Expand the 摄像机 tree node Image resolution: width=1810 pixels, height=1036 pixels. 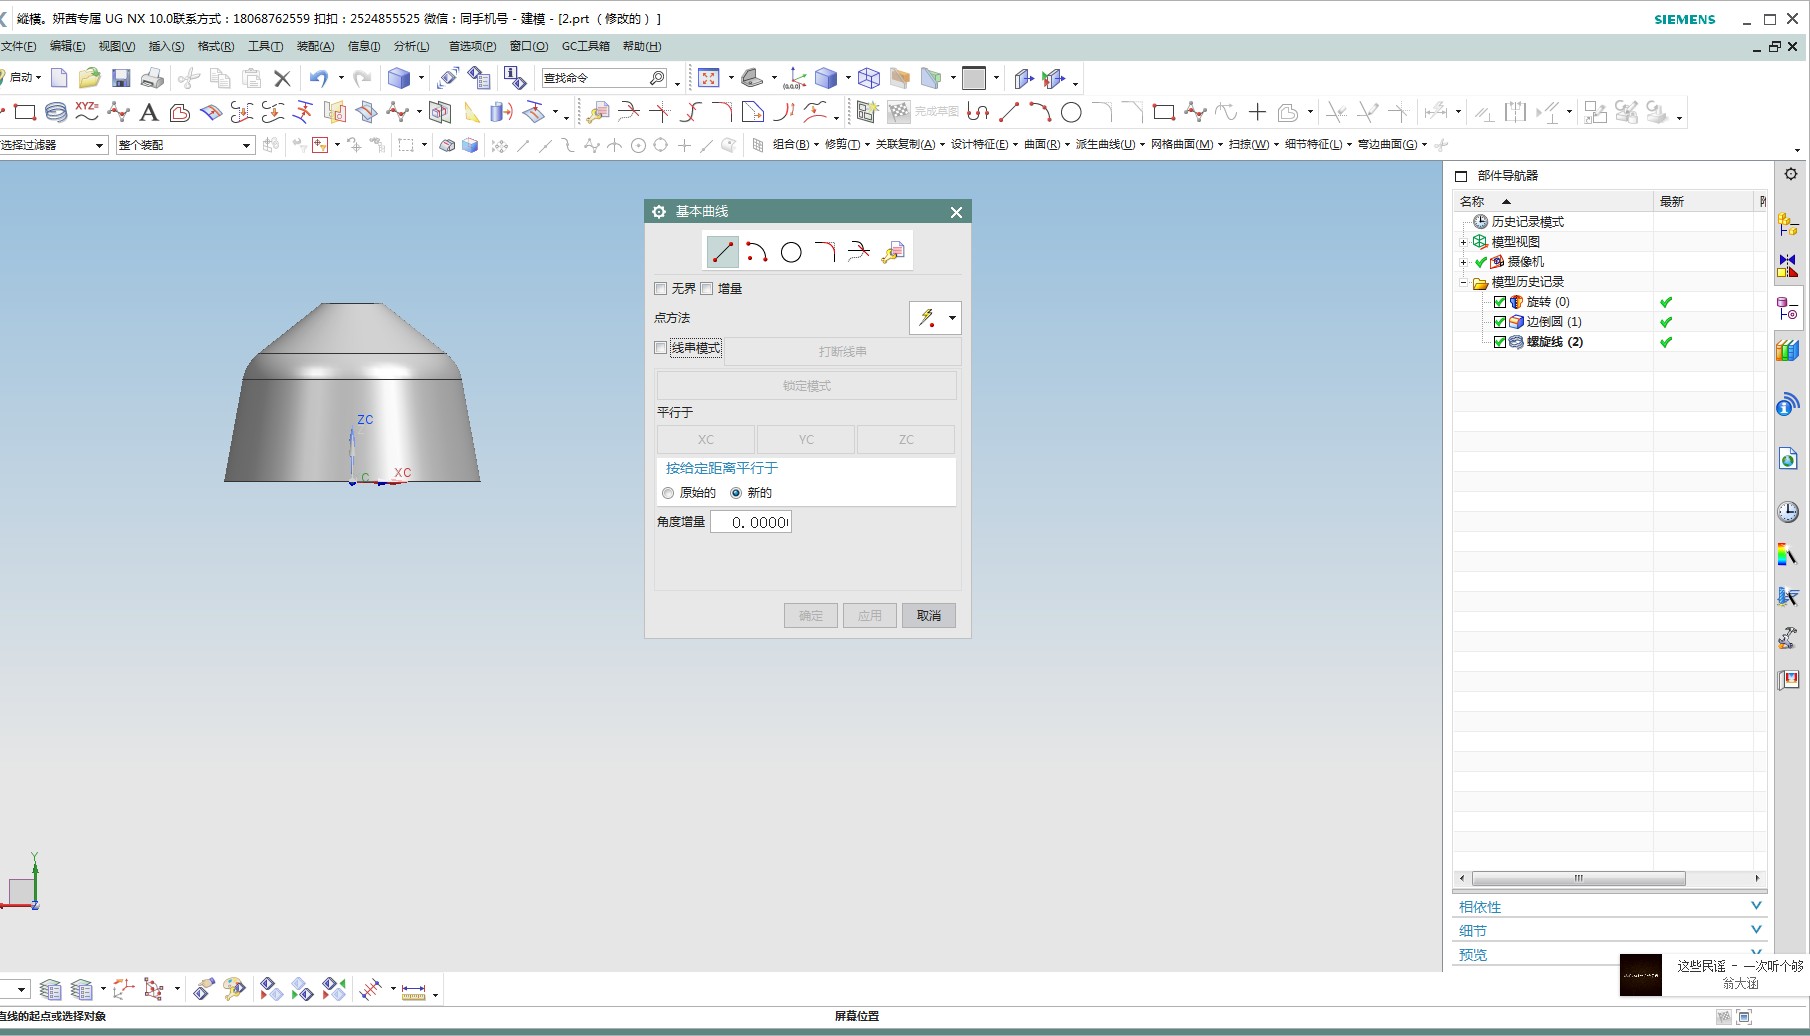coord(1463,262)
